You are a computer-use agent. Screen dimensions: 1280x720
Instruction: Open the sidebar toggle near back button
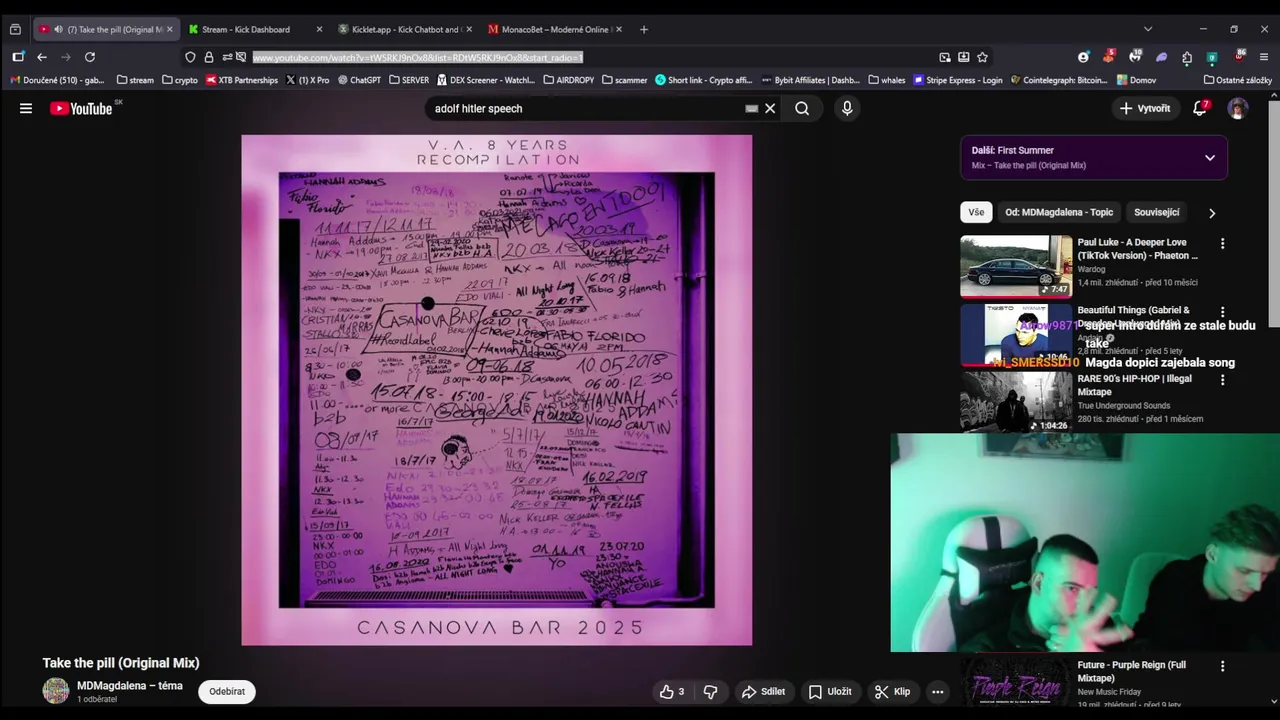click(x=18, y=57)
